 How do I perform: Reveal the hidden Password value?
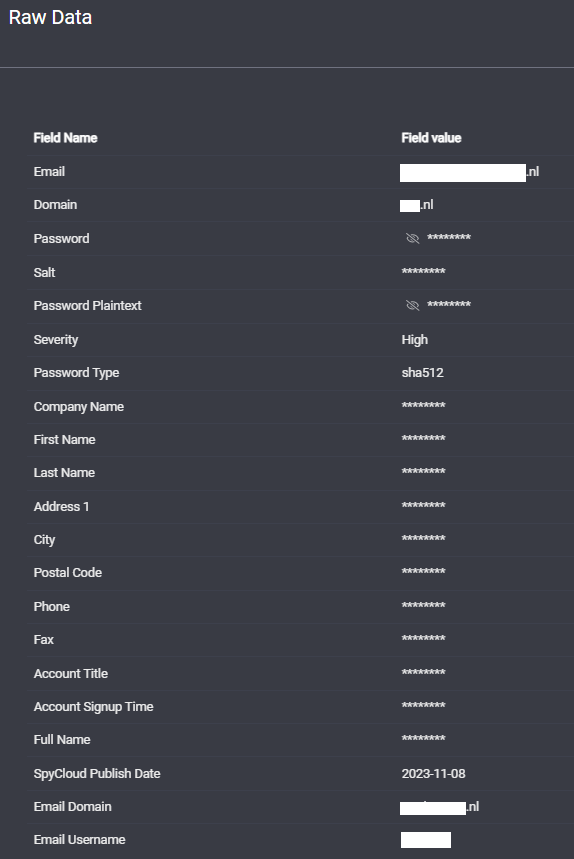click(x=412, y=238)
